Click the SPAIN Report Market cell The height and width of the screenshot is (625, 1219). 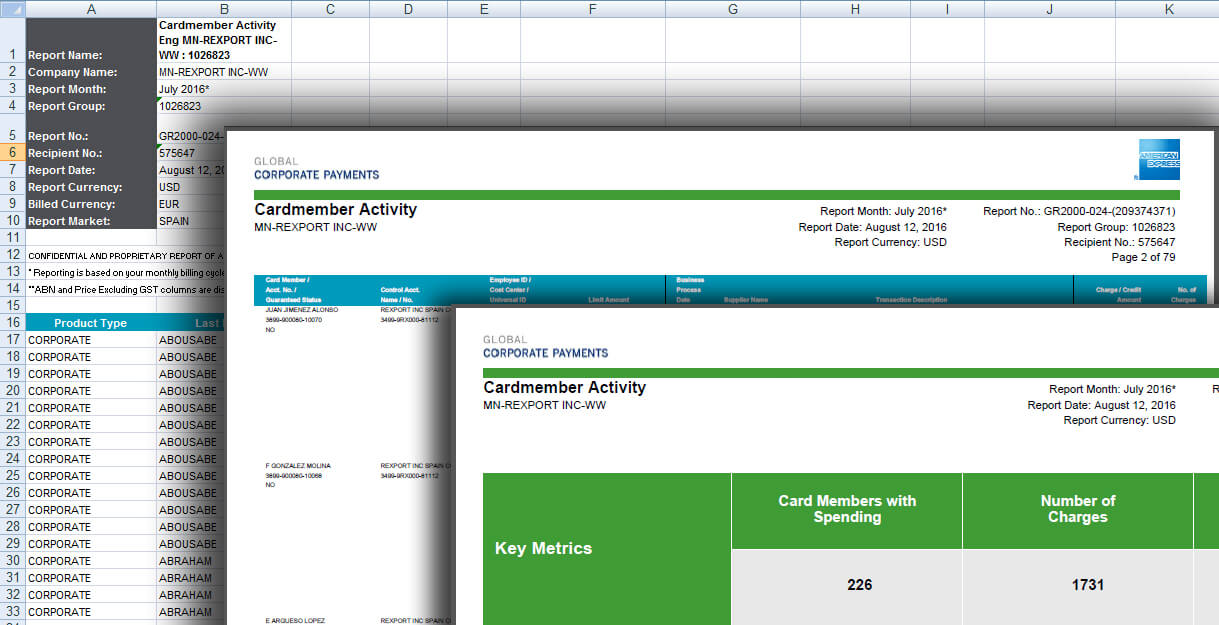[x=172, y=220]
